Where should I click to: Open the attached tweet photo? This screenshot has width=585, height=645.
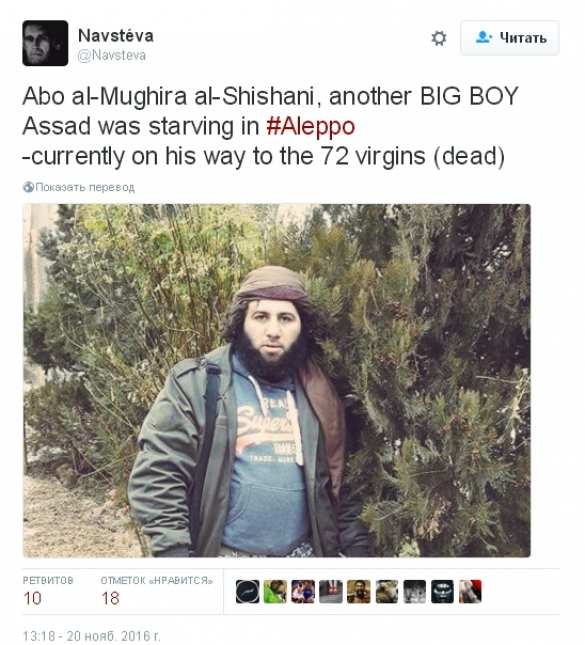tap(276, 381)
